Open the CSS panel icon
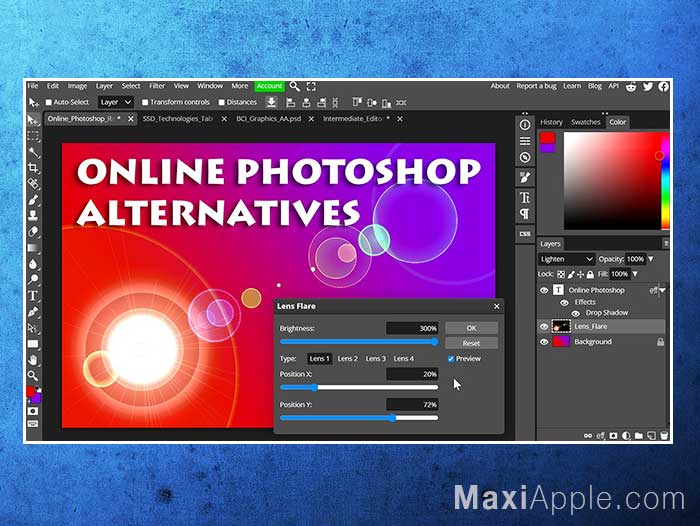This screenshot has height=526, width=700. pyautogui.click(x=525, y=234)
